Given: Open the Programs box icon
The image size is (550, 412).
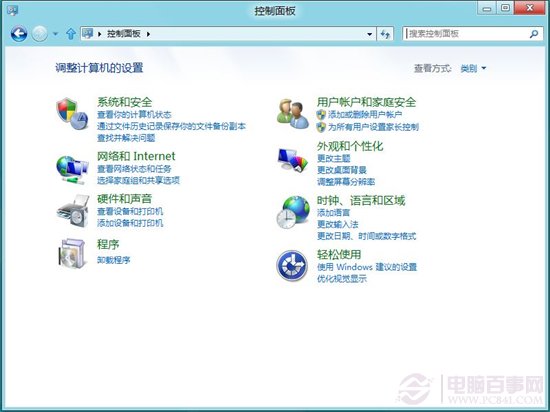Looking at the screenshot, I should (72, 253).
